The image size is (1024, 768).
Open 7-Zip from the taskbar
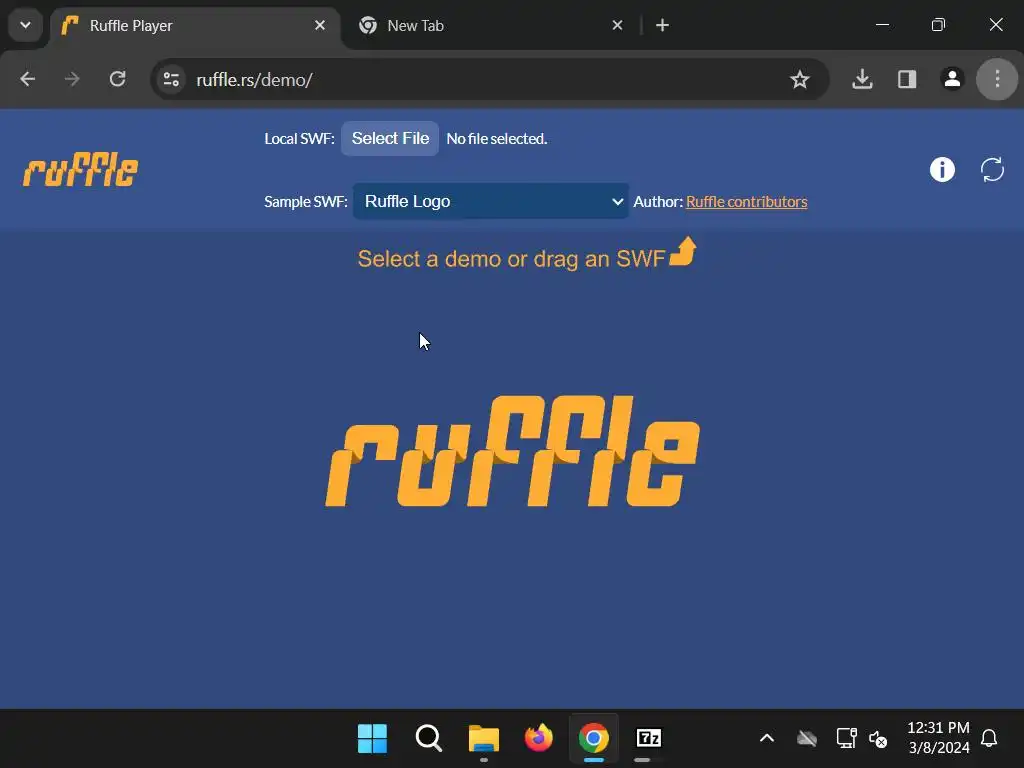[648, 739]
